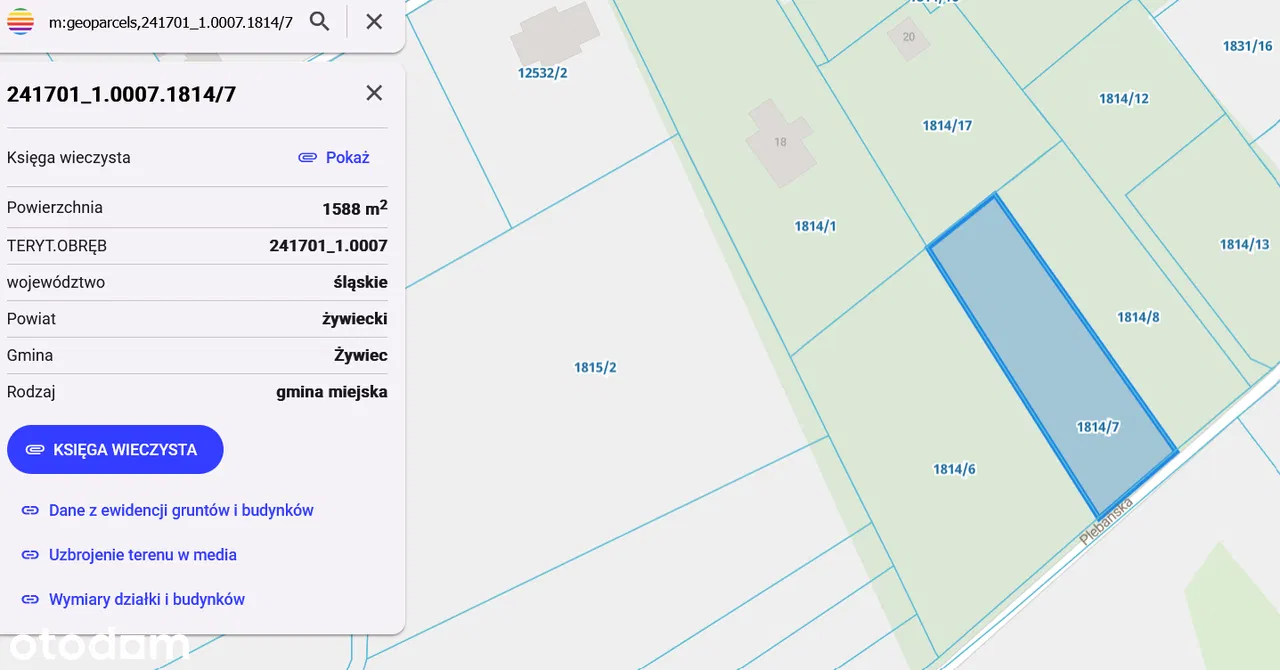Select parcel 1815/2 on the map
Image resolution: width=1280 pixels, height=670 pixels.
[595, 367]
